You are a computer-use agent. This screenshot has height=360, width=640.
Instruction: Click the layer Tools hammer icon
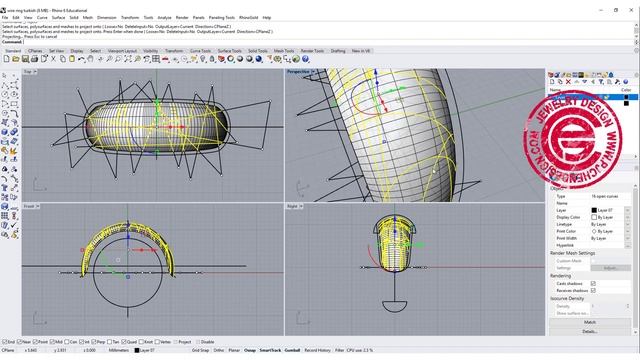tap(617, 82)
